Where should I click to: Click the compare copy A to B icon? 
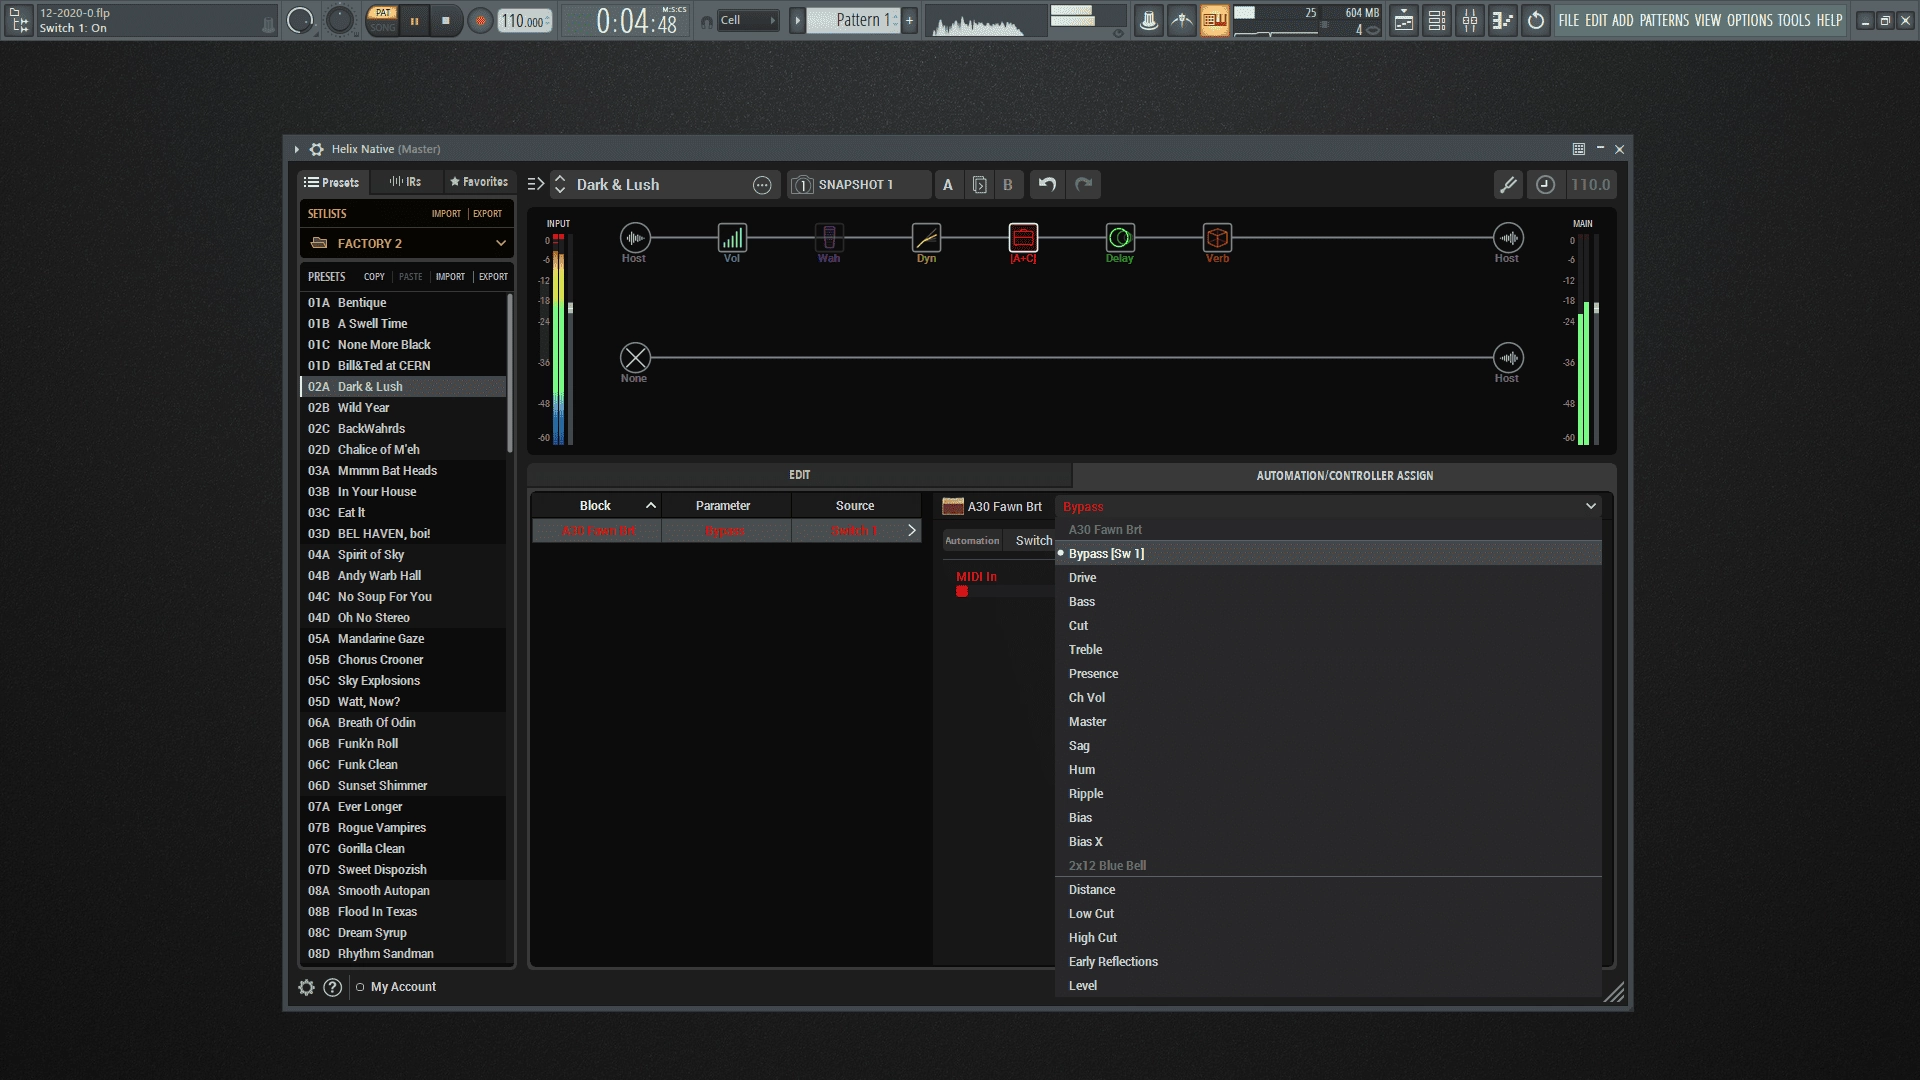point(979,184)
